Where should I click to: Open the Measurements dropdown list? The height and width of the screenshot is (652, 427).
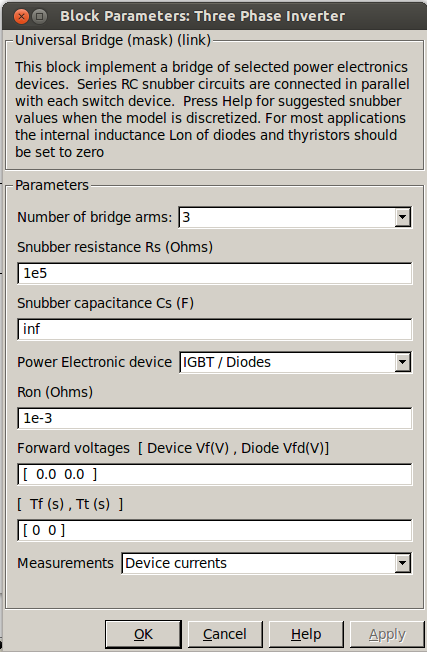point(267,563)
